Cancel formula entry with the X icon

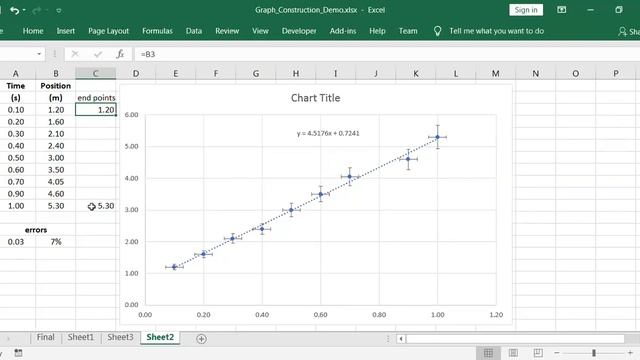pos(75,54)
